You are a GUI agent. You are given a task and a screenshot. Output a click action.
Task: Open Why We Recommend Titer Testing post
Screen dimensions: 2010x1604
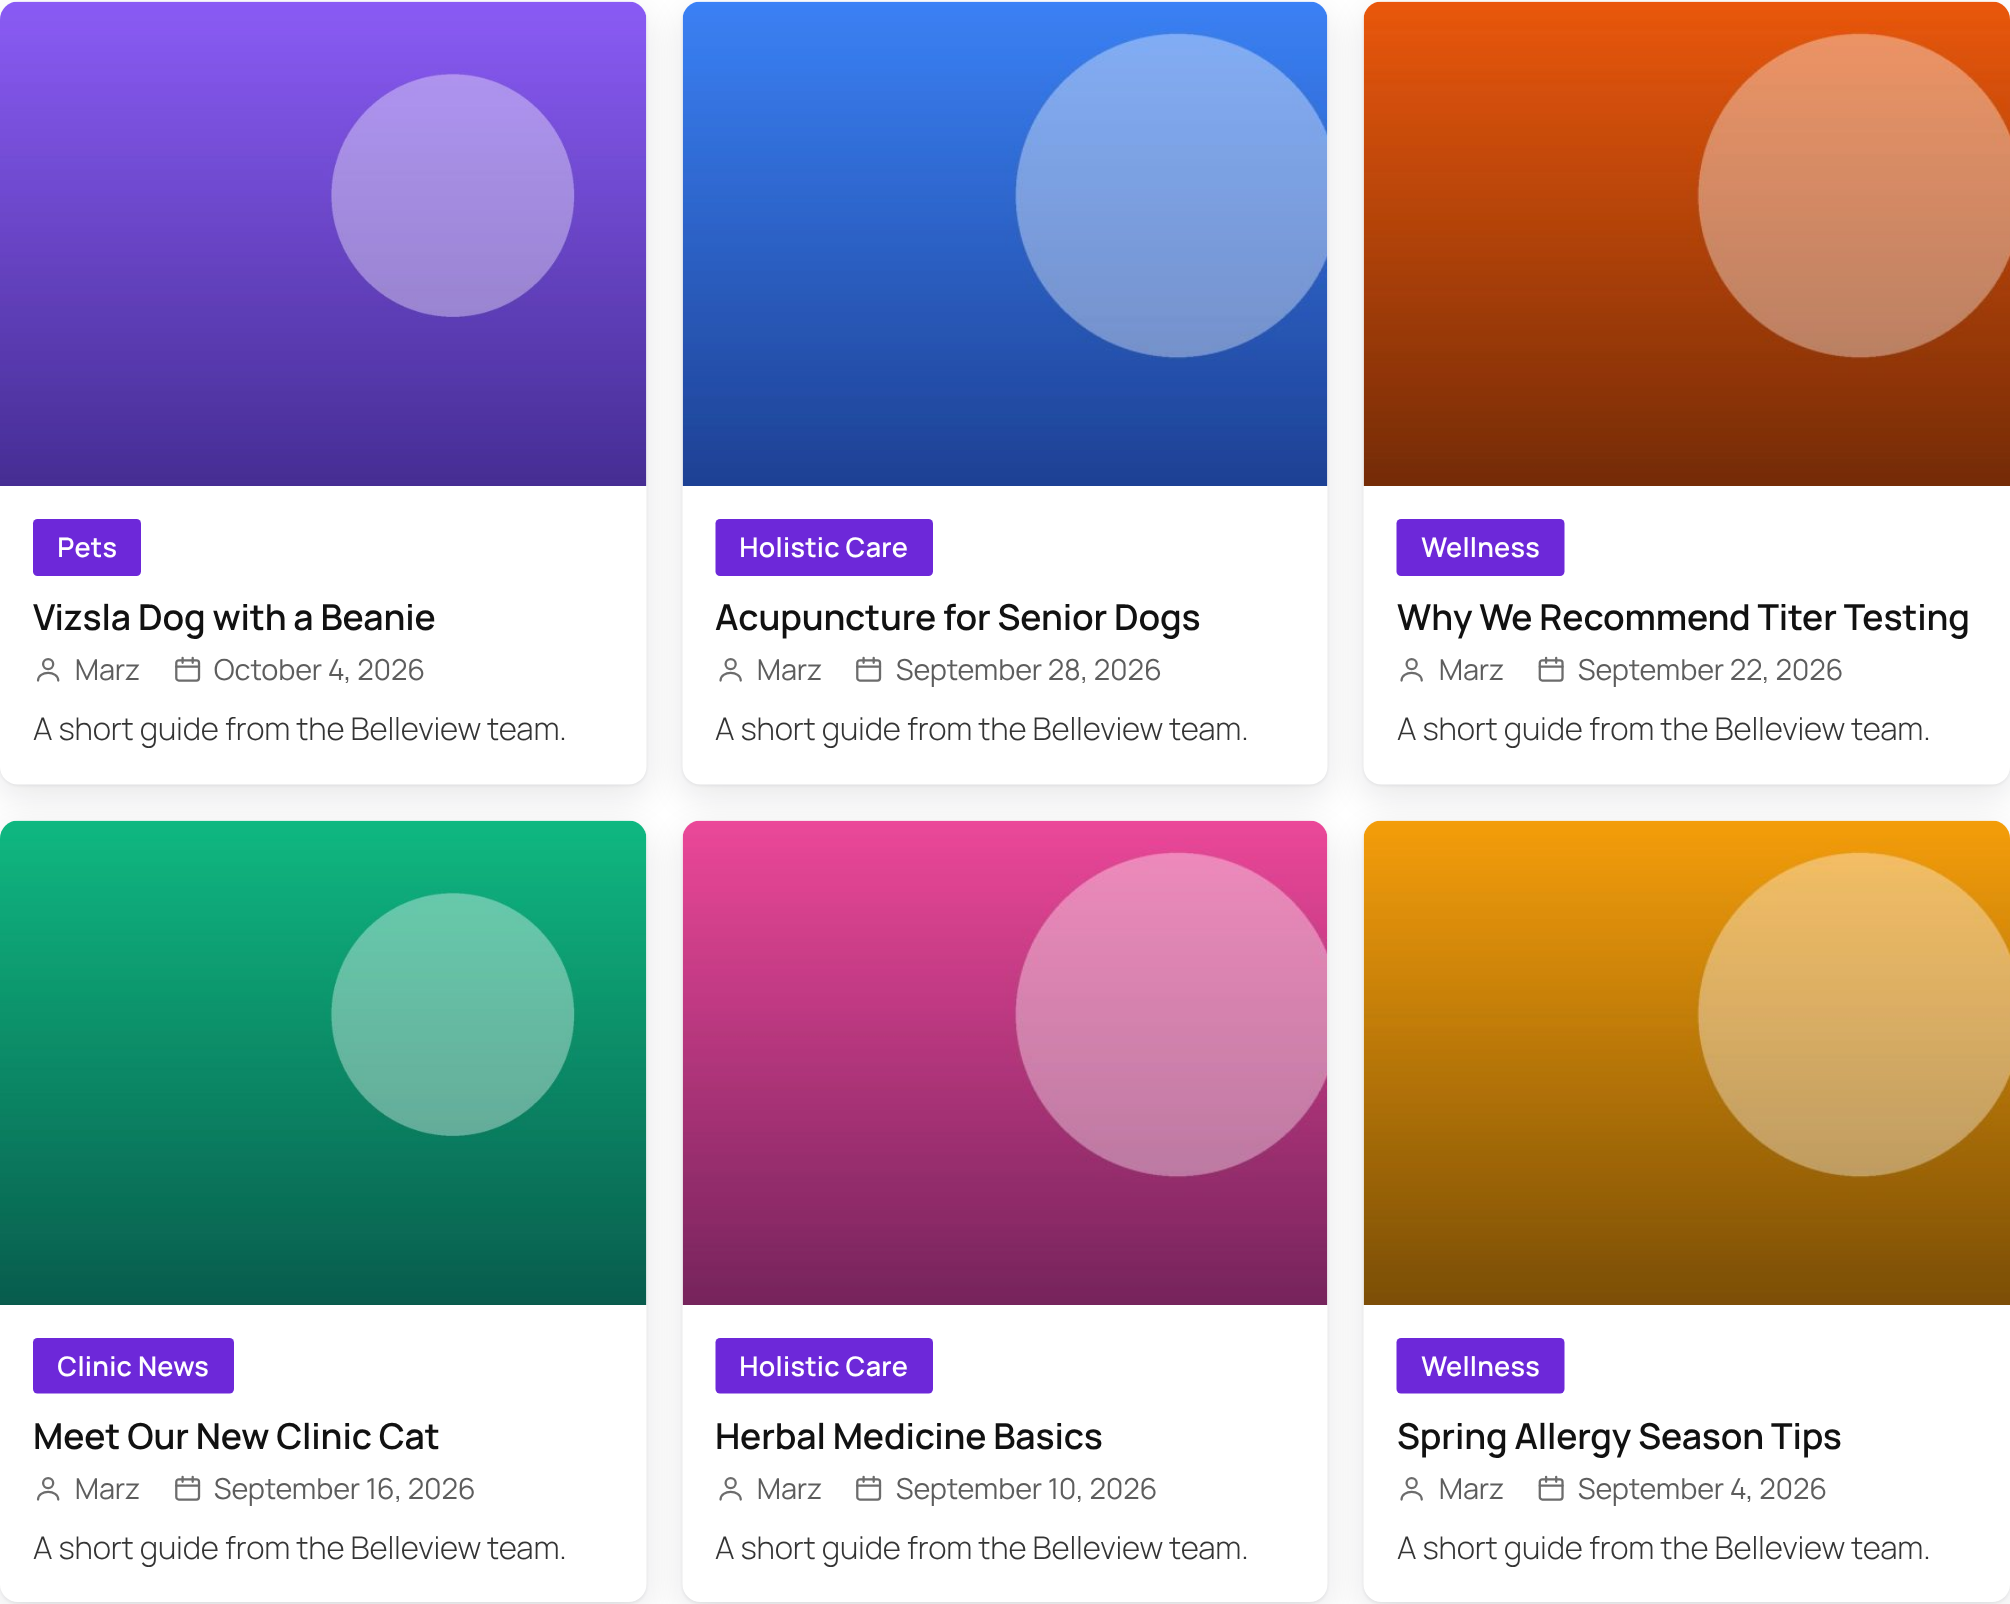point(1683,618)
